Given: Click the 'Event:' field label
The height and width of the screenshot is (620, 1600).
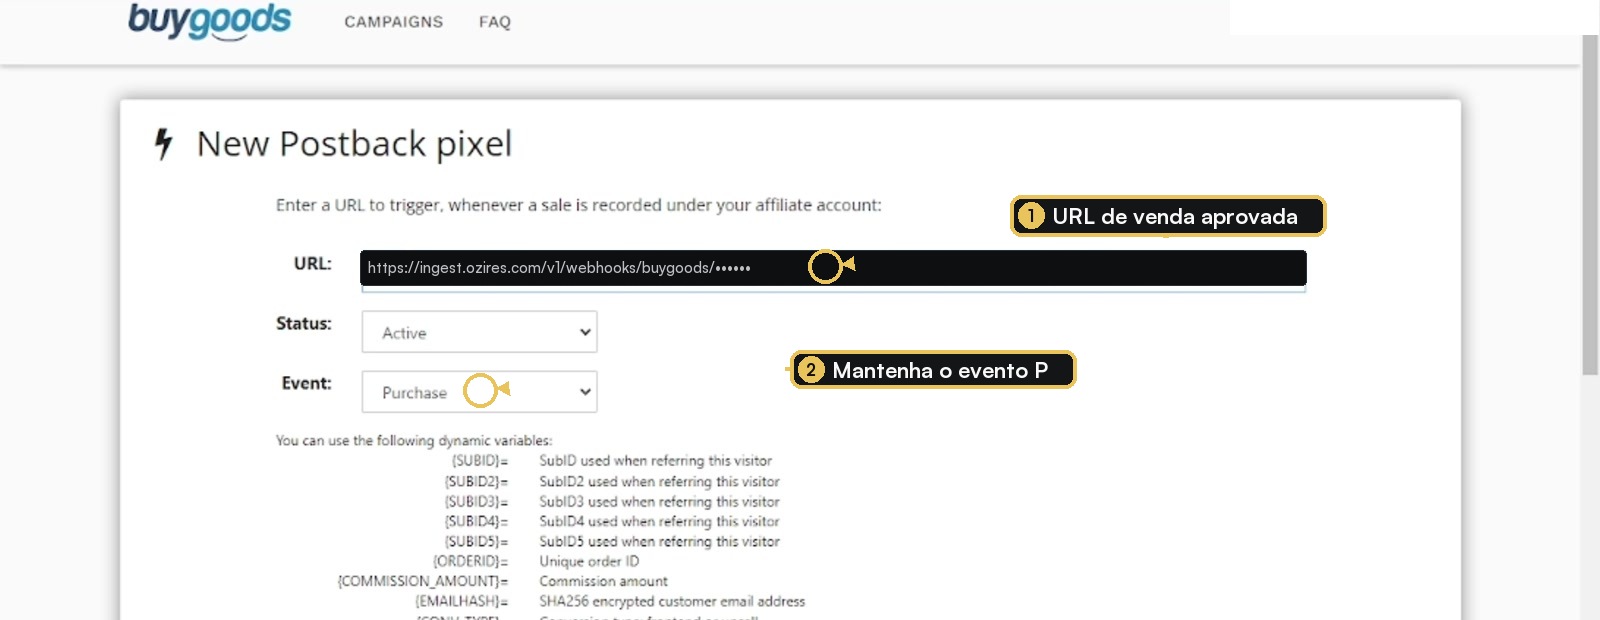Looking at the screenshot, I should (x=306, y=384).
